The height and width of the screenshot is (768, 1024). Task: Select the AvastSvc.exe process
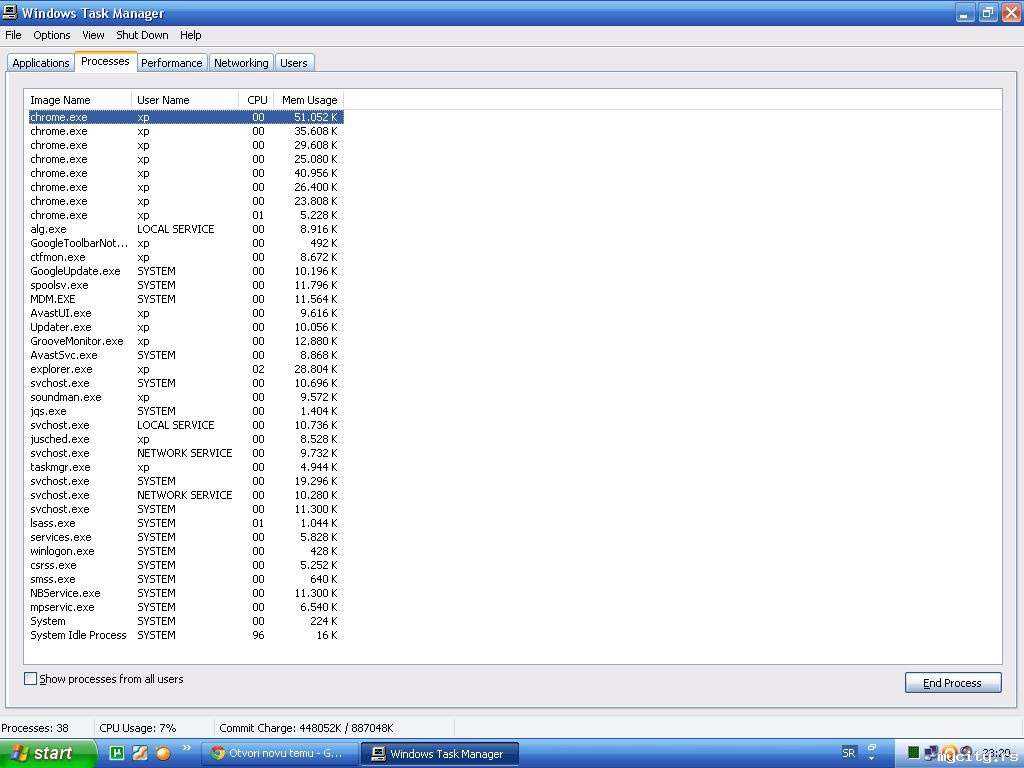coord(185,355)
